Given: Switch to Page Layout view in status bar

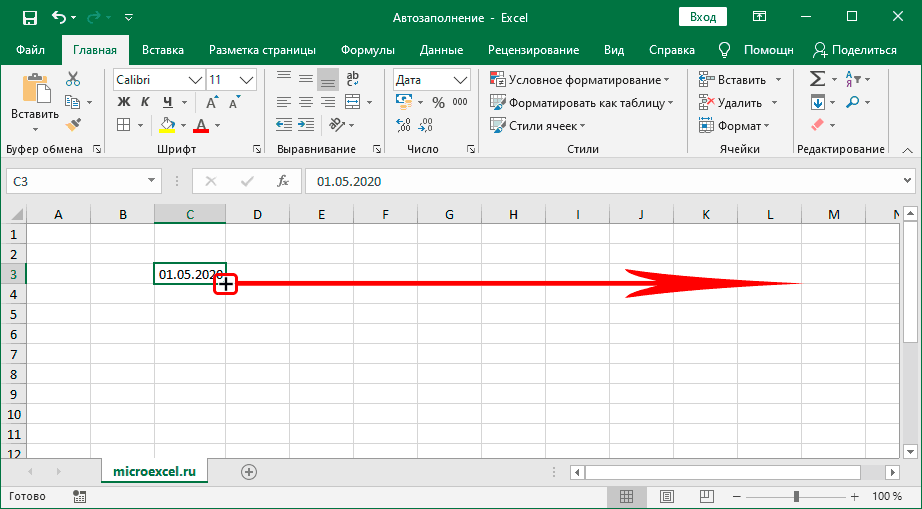Looking at the screenshot, I should point(663,497).
